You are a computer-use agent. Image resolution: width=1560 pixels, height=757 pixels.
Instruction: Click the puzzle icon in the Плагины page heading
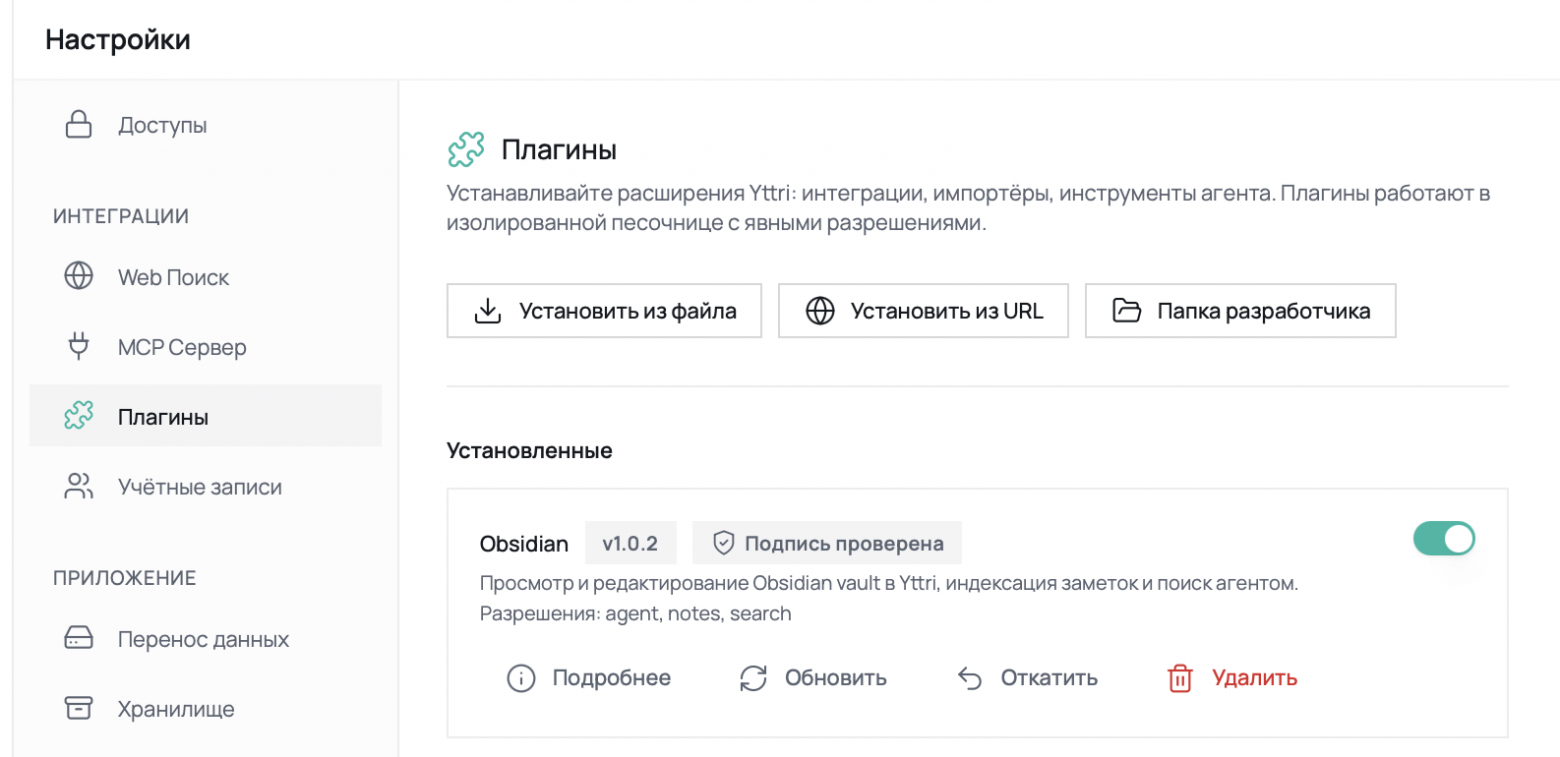pyautogui.click(x=466, y=151)
